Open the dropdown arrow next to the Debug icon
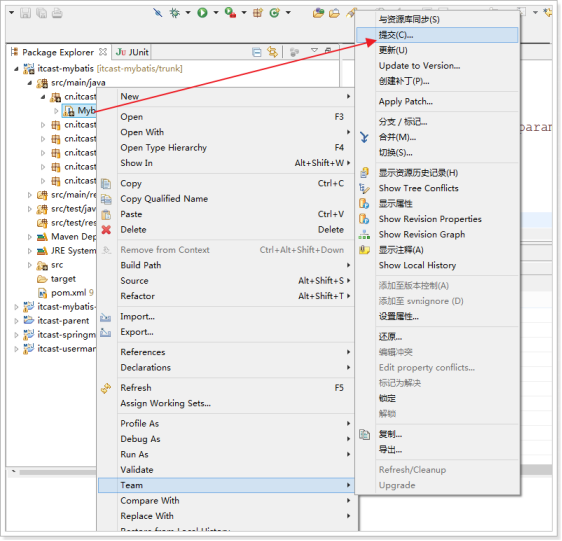 click(x=188, y=13)
